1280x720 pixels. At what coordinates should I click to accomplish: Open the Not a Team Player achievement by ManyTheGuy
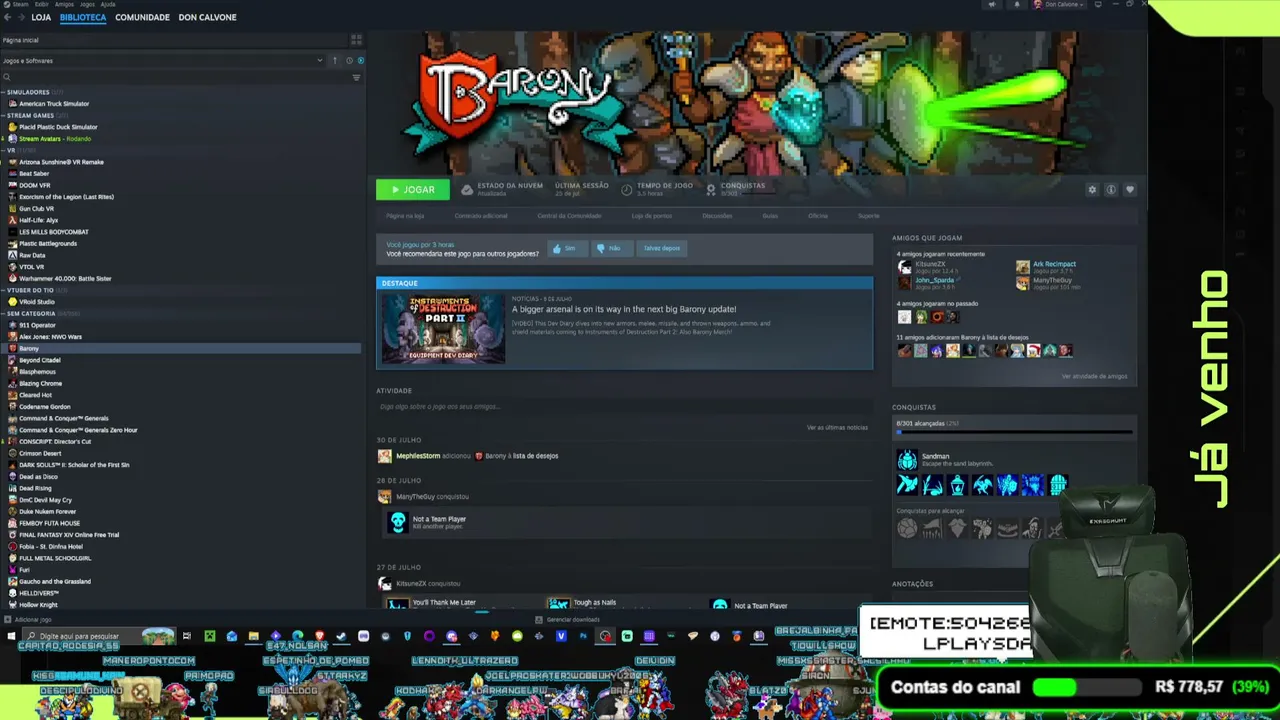[x=398, y=522]
